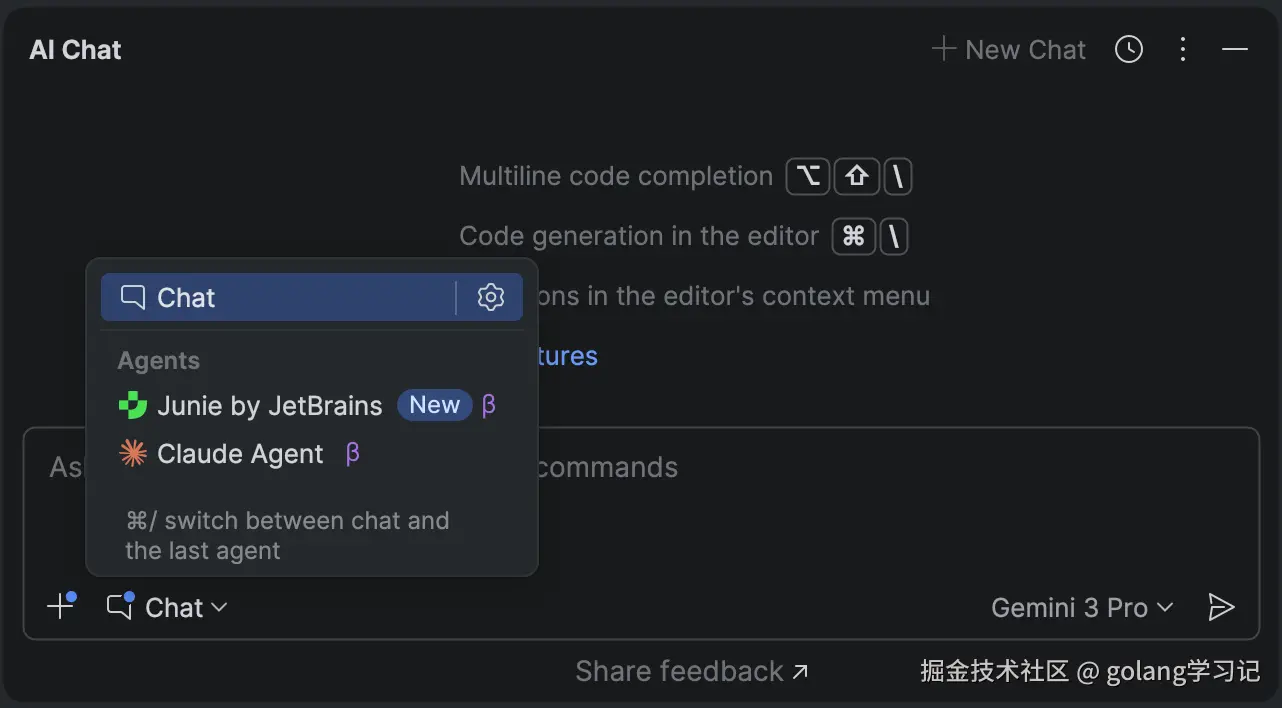
Task: Click the Junie by JetBrains logo icon
Action: tap(132, 406)
